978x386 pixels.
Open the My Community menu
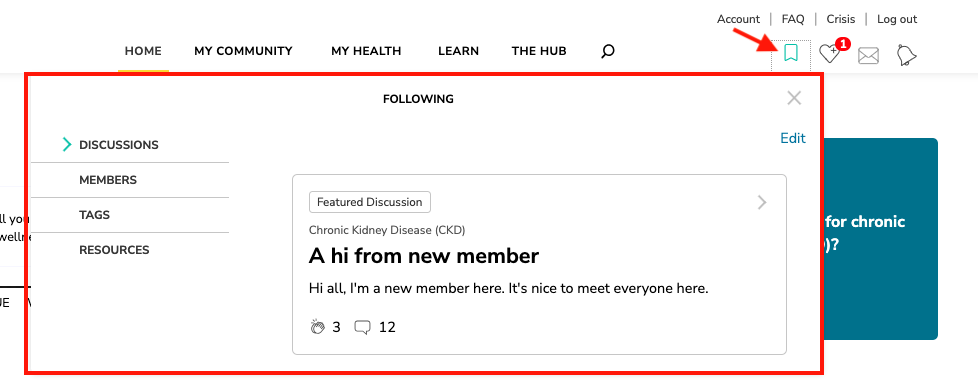(243, 51)
